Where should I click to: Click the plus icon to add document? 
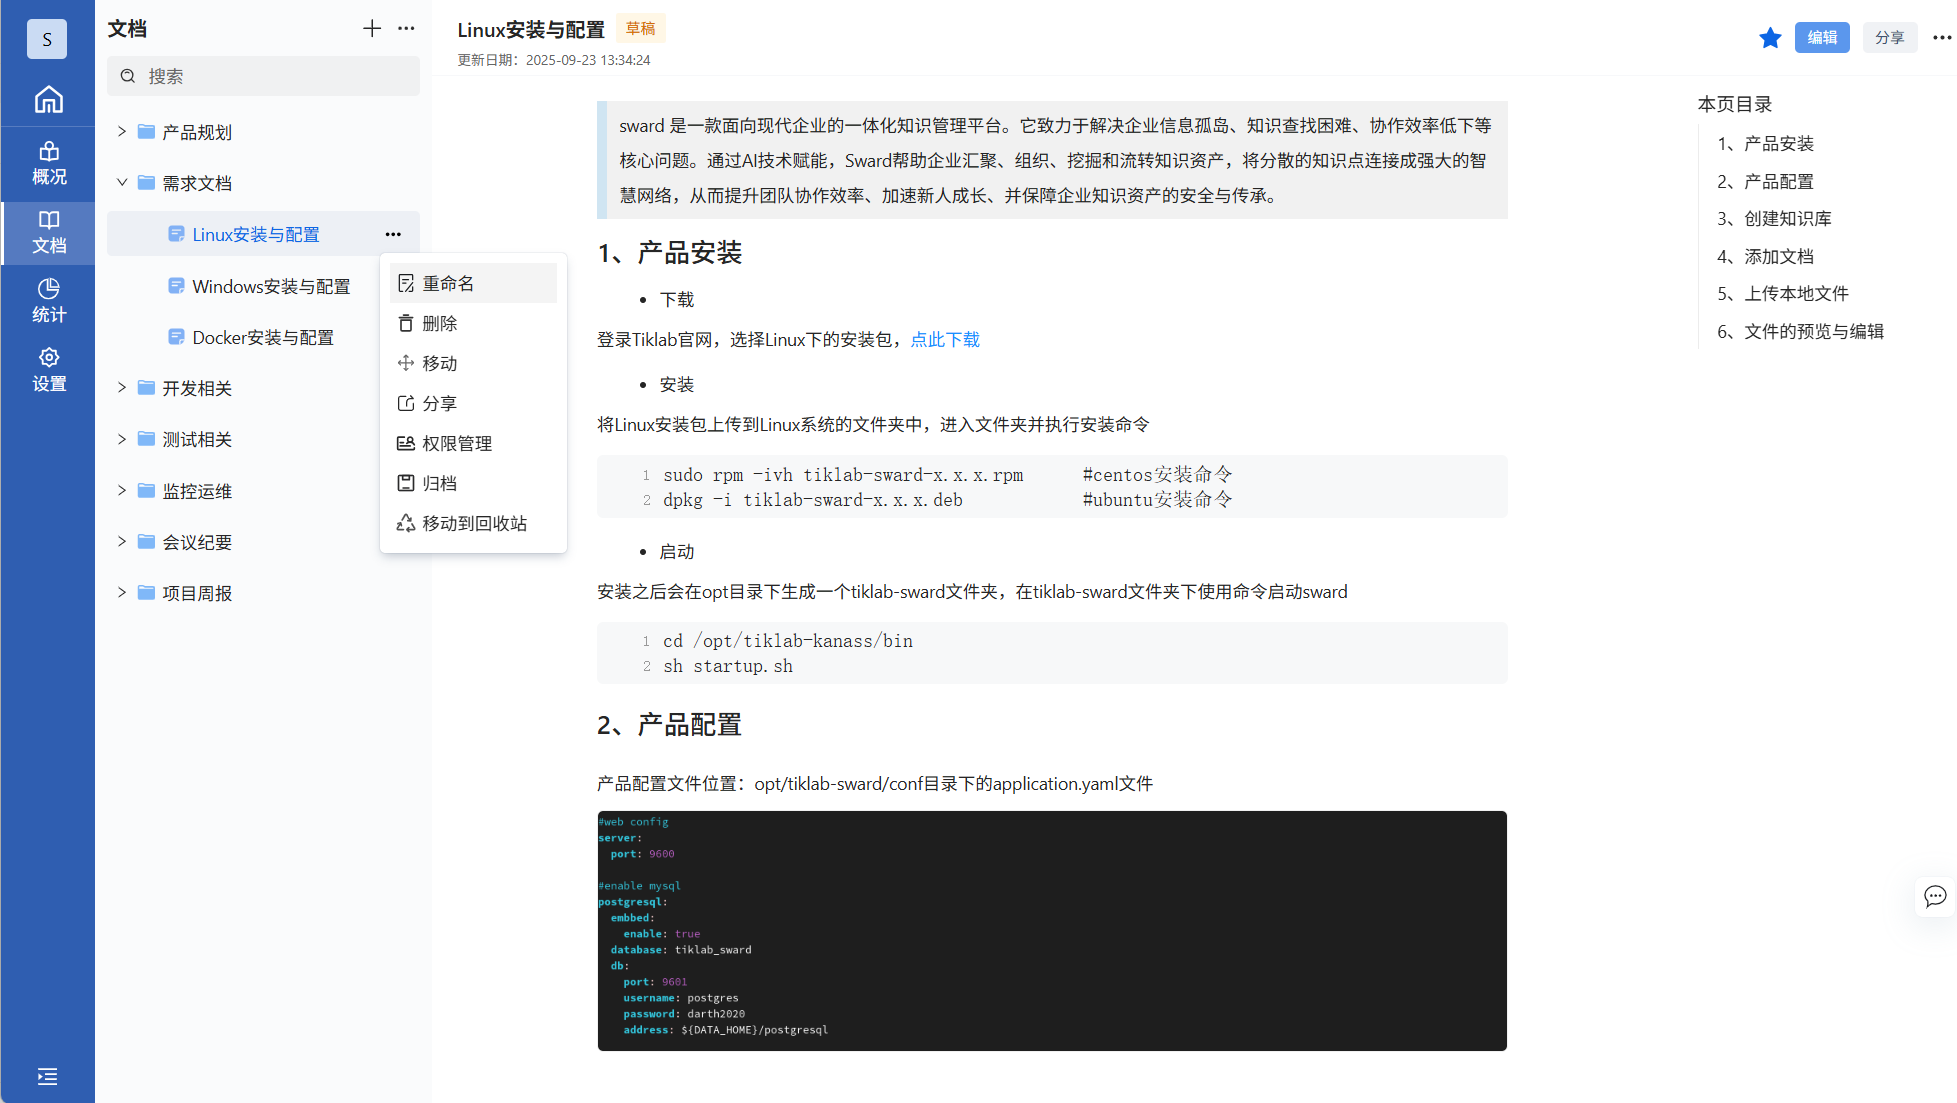(371, 28)
